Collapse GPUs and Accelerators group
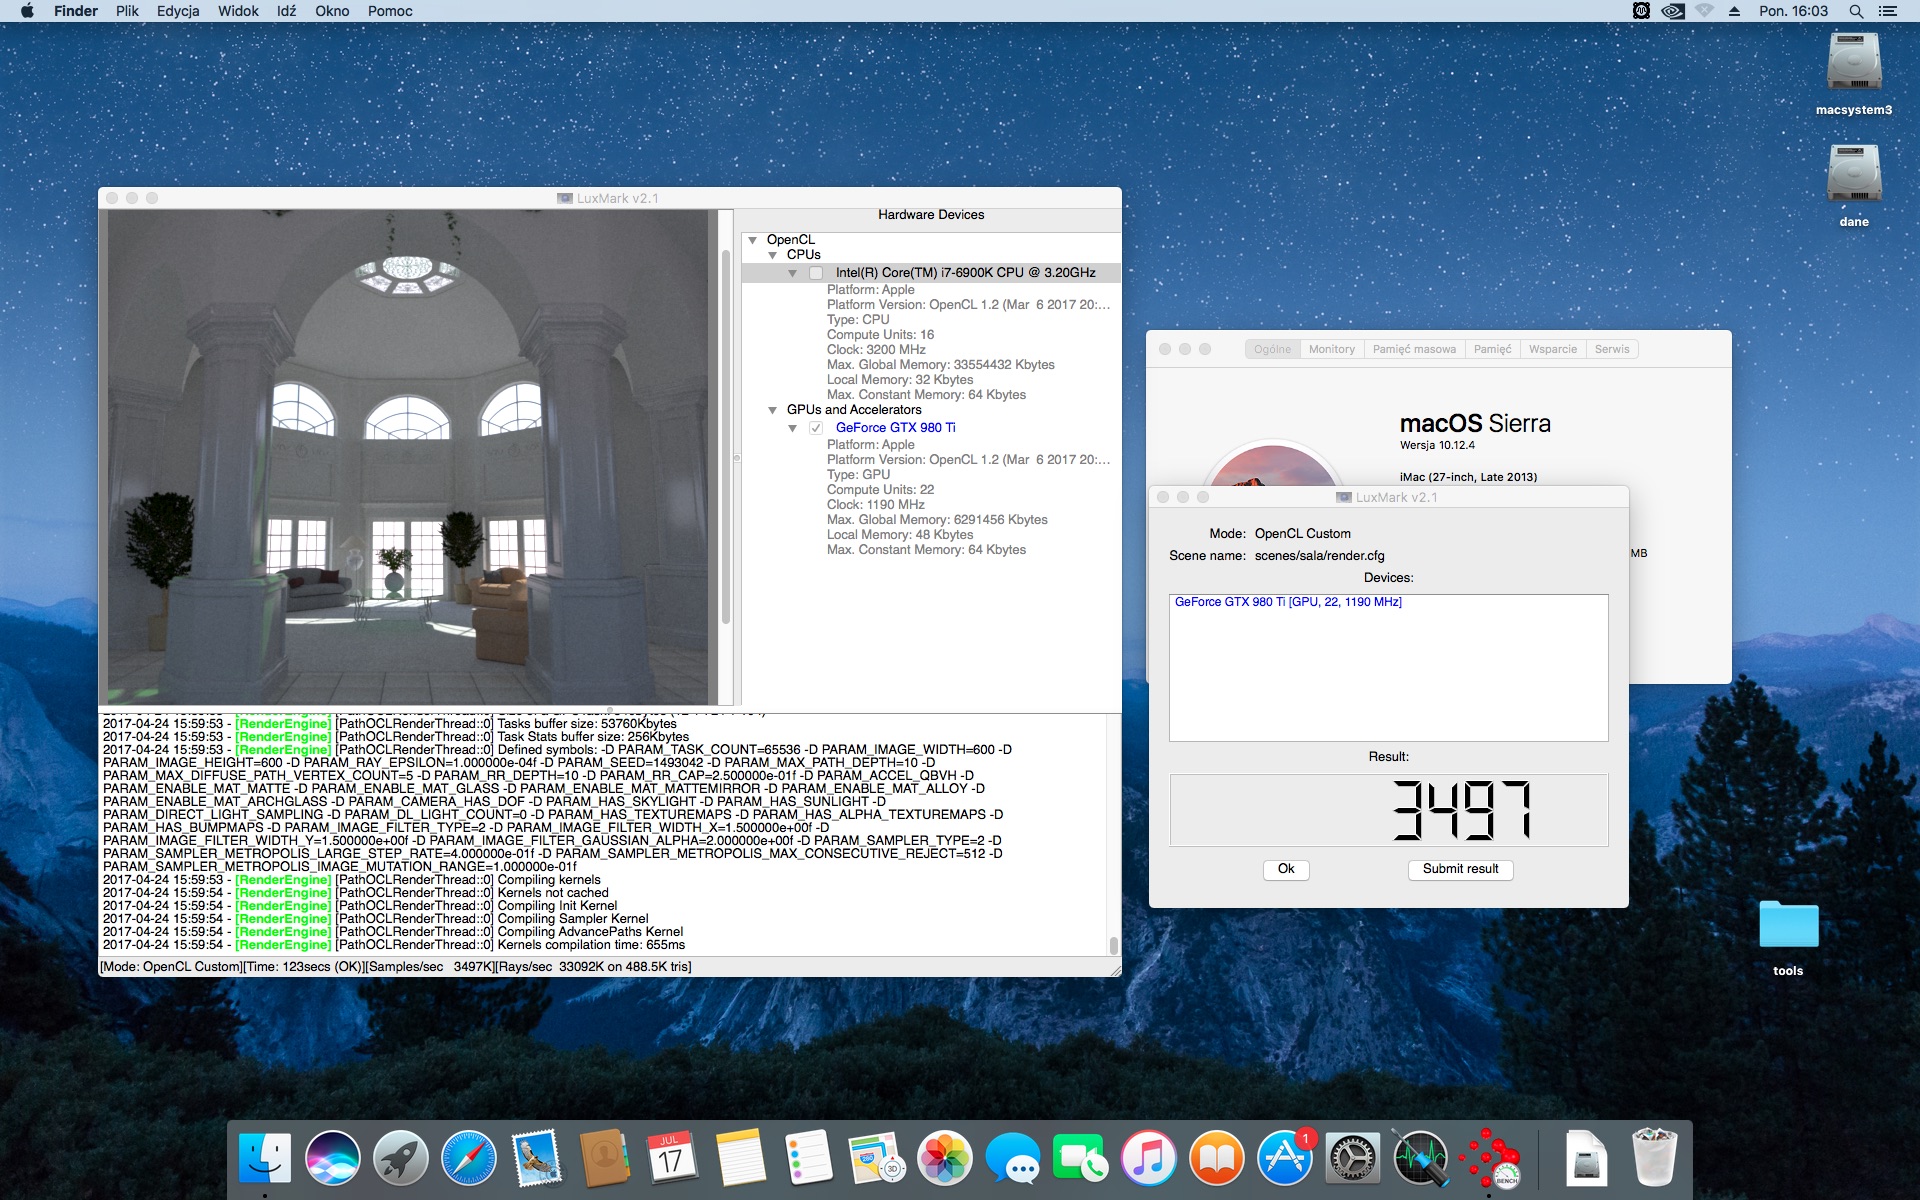 click(772, 410)
